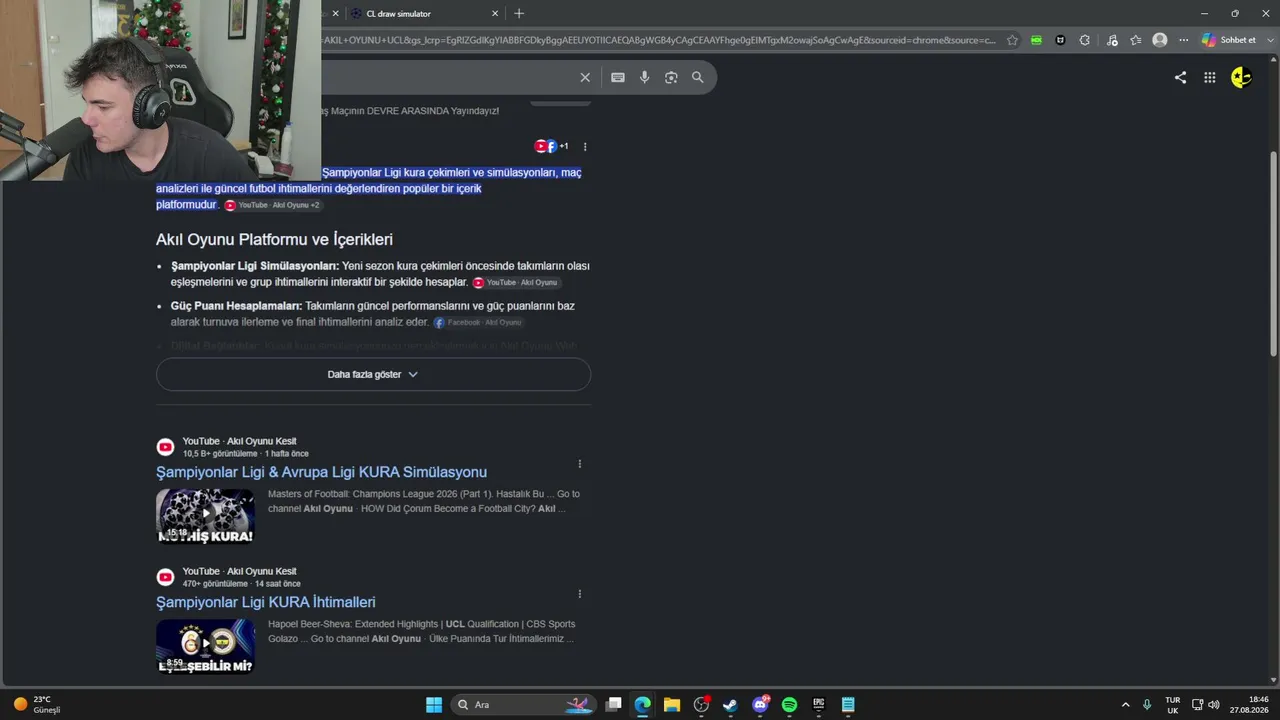This screenshot has width=1280, height=720.
Task: Open the media control music icon
Action: coord(1112,40)
